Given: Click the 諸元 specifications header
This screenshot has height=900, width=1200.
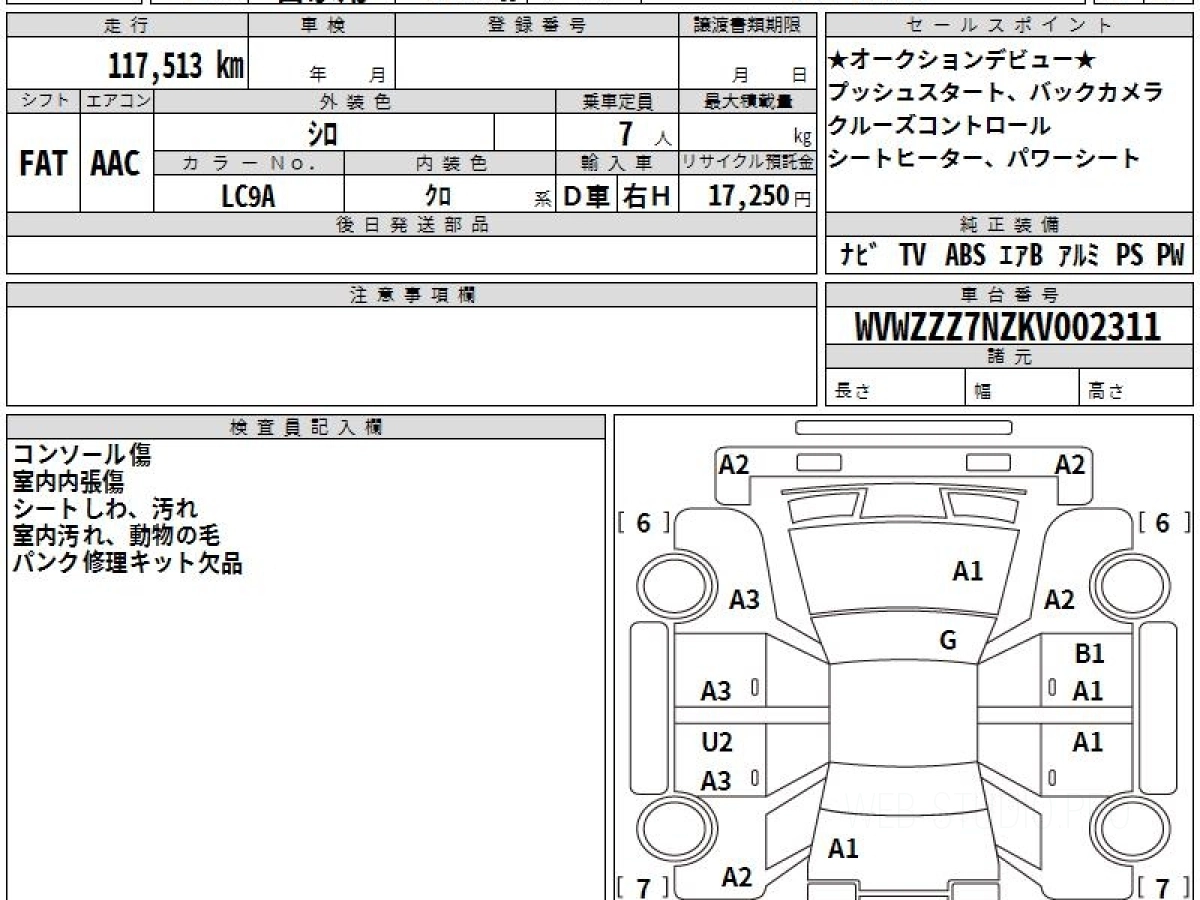Looking at the screenshot, I should [x=1009, y=357].
